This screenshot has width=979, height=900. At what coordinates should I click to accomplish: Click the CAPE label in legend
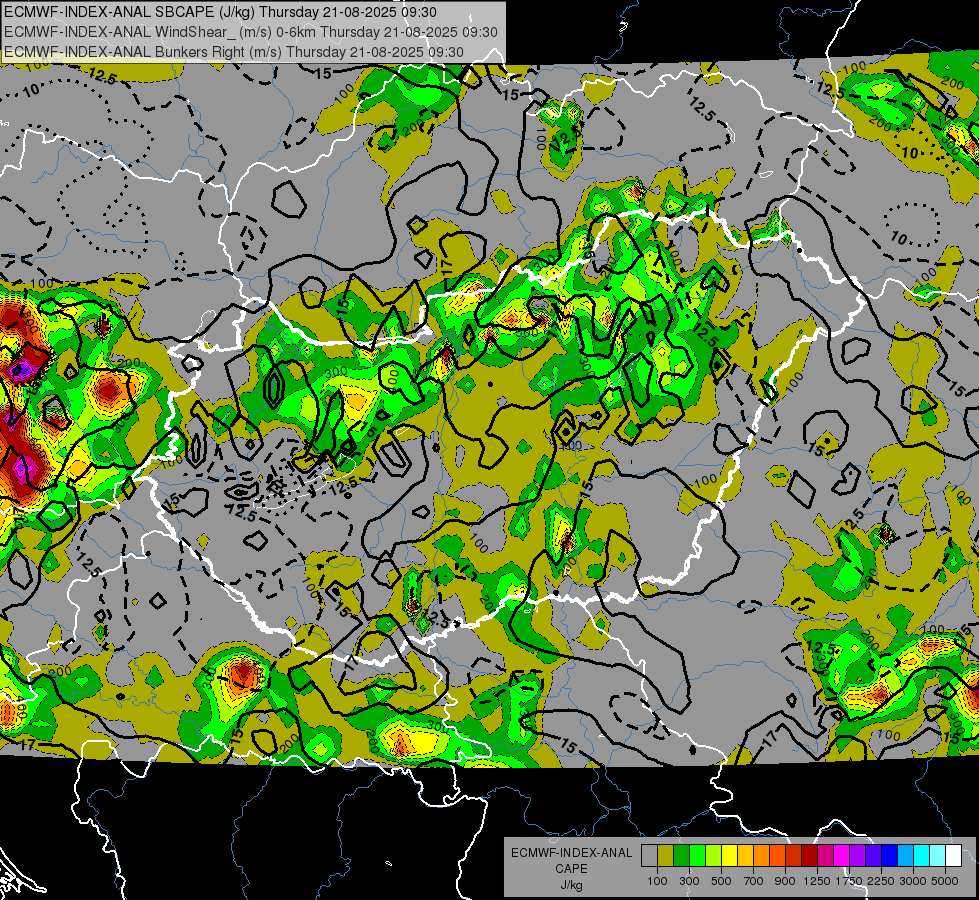click(571, 868)
